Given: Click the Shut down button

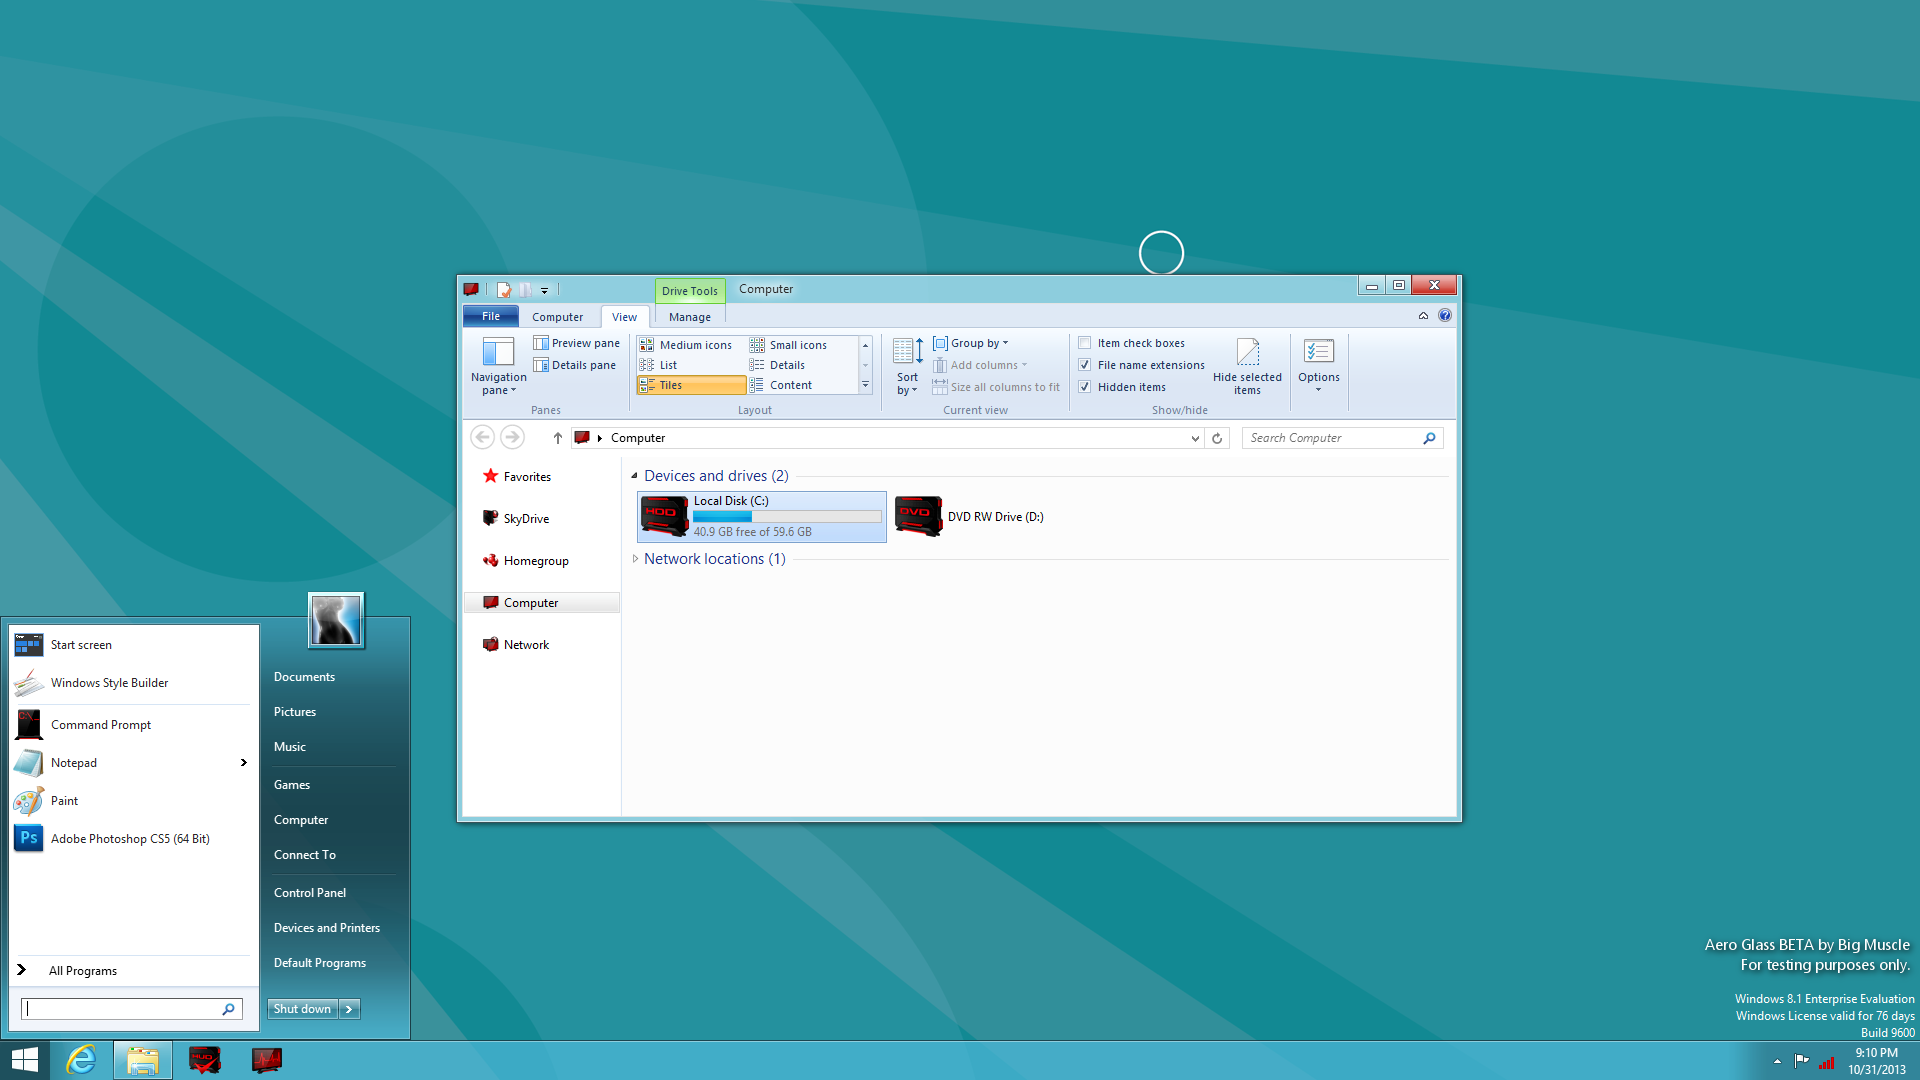Looking at the screenshot, I should point(302,1009).
